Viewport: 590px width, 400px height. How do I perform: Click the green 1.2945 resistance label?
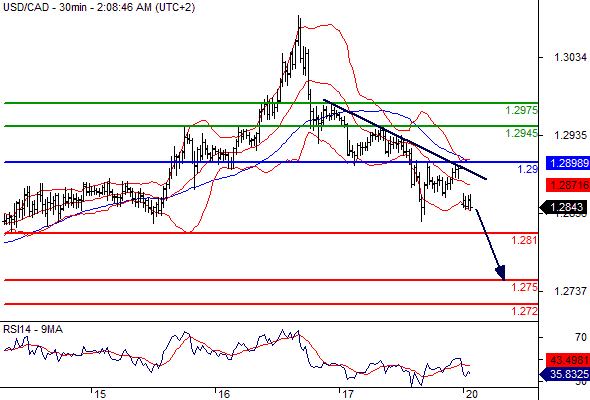522,133
